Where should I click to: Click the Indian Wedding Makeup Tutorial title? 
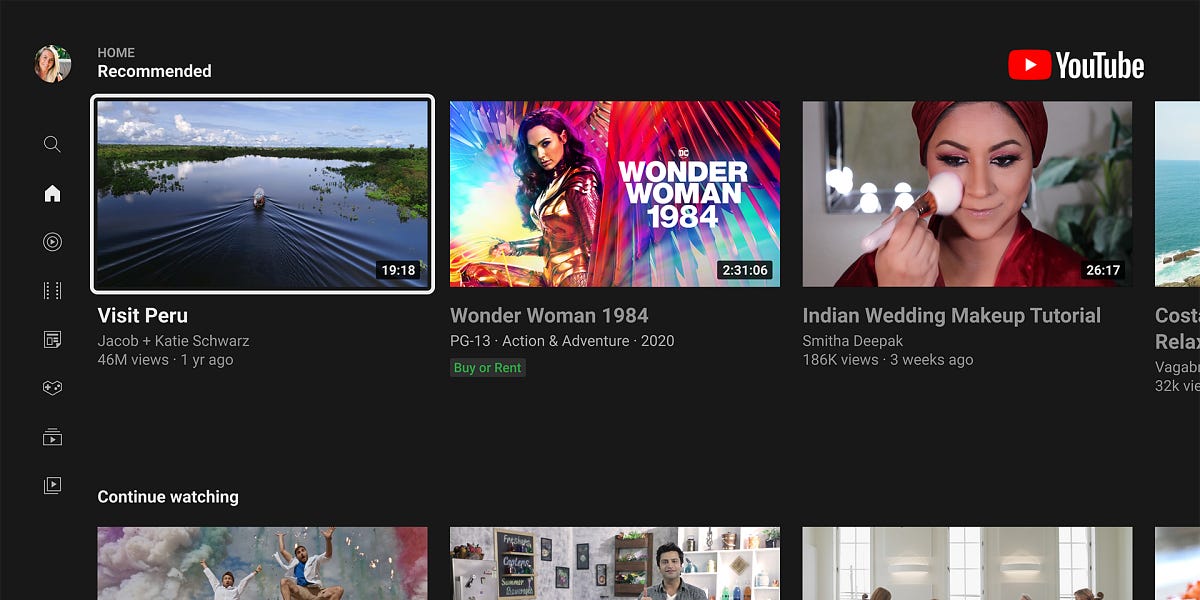click(952, 315)
